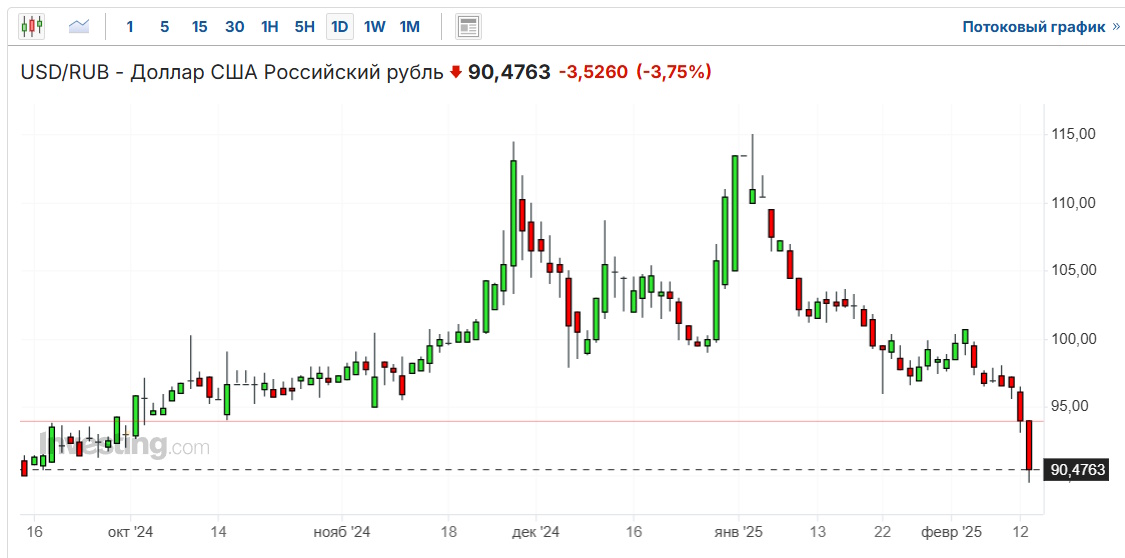
Task: Switch to the 1H timeframe
Action: point(270,27)
